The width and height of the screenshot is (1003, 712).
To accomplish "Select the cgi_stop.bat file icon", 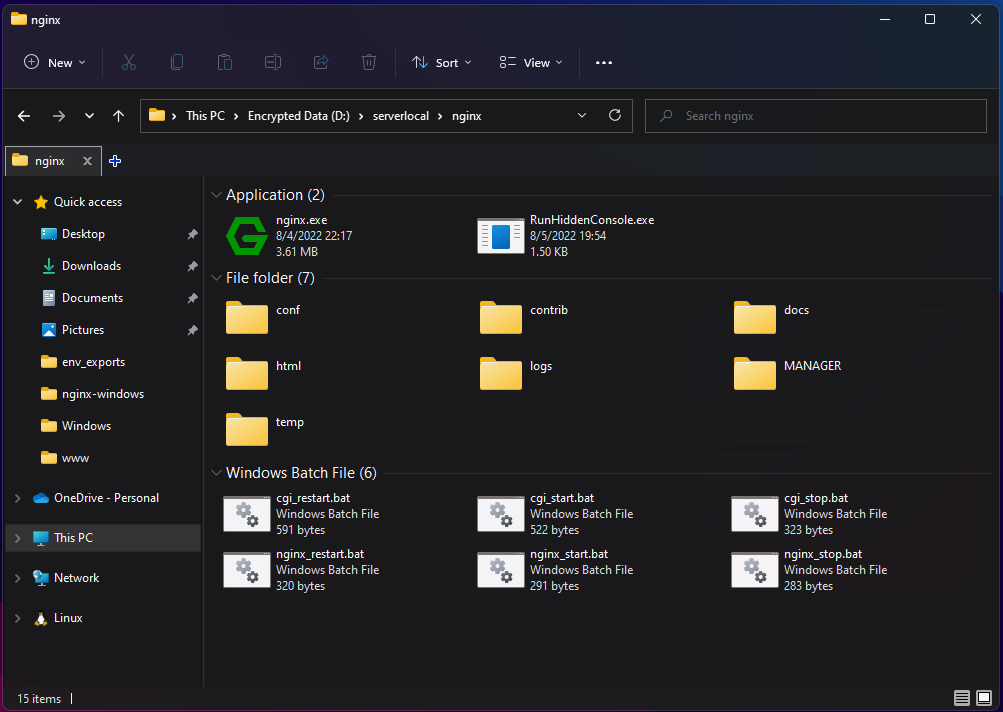I will click(755, 514).
